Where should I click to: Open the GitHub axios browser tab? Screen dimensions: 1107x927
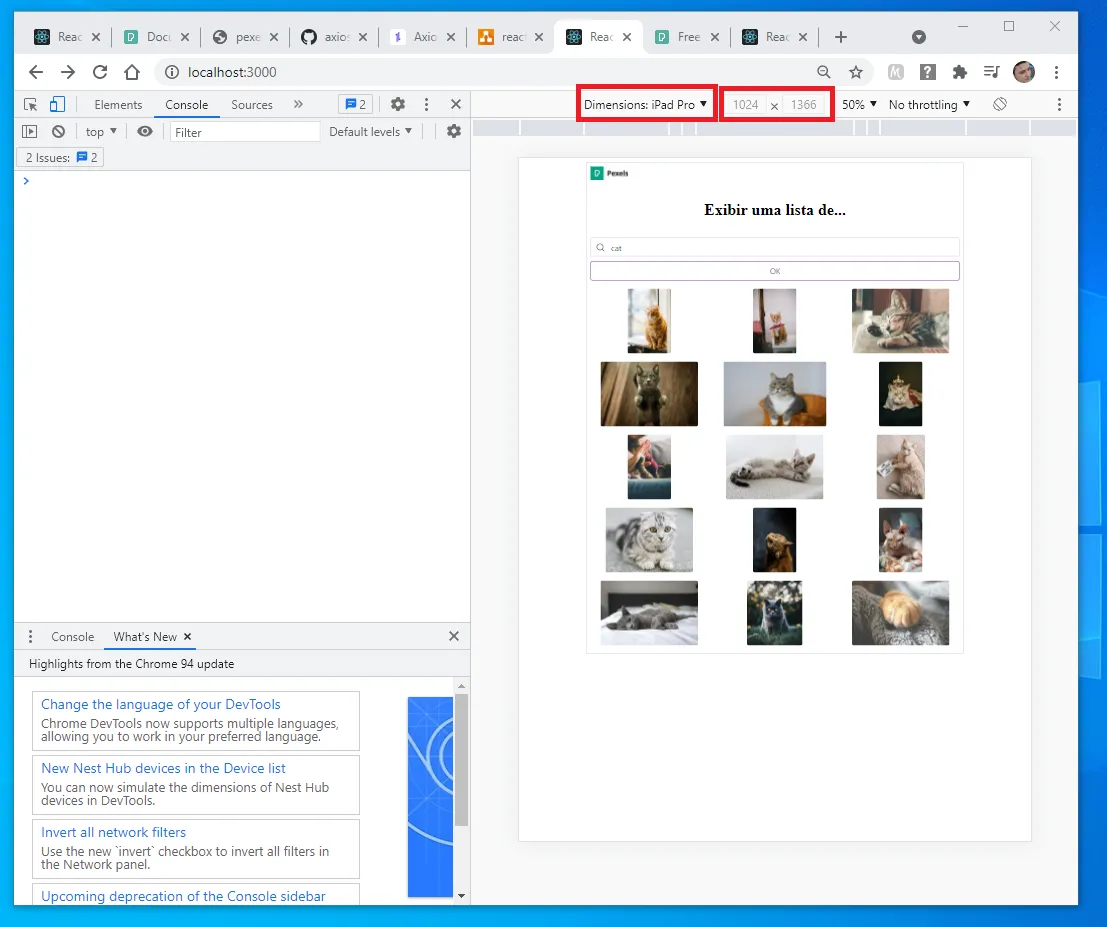[334, 37]
